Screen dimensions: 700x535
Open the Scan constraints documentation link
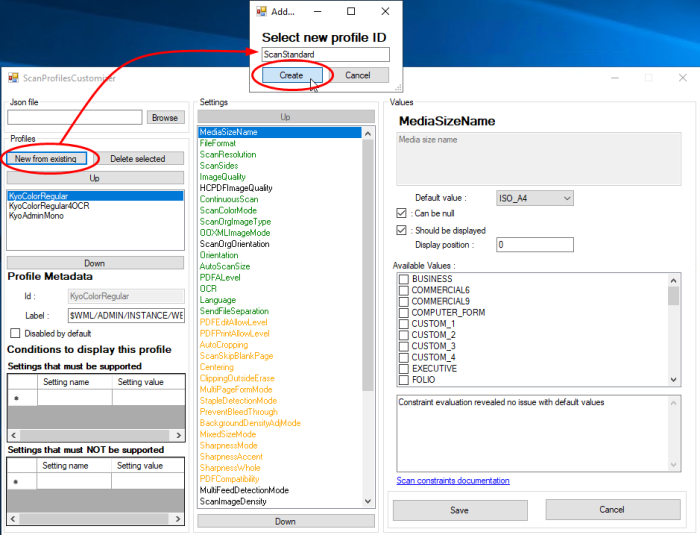click(453, 481)
